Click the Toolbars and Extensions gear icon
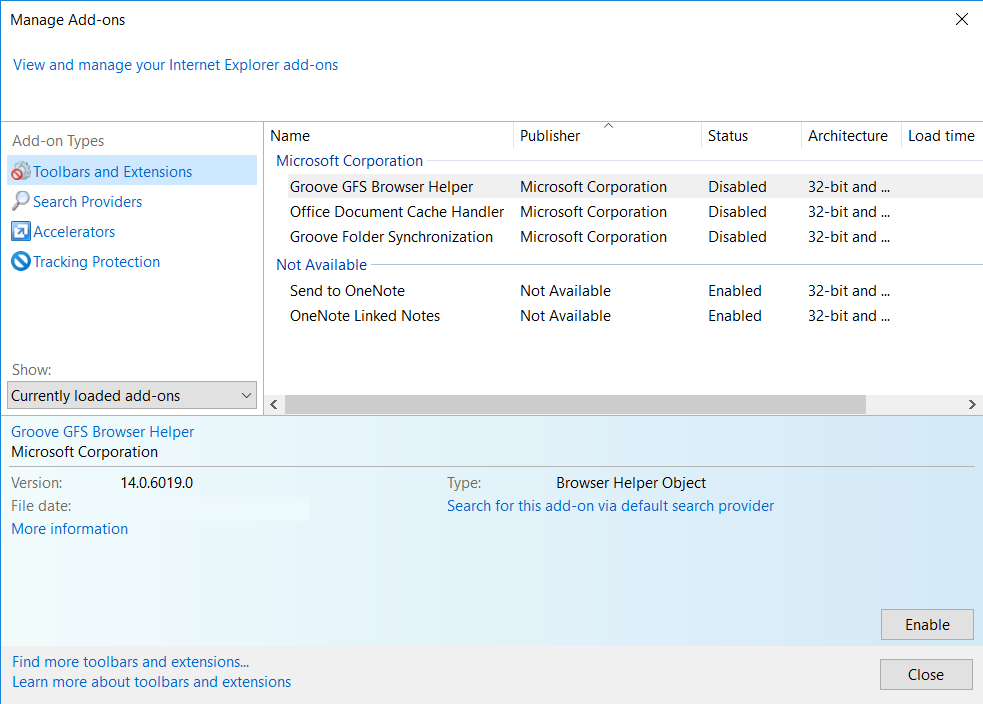 [21, 172]
